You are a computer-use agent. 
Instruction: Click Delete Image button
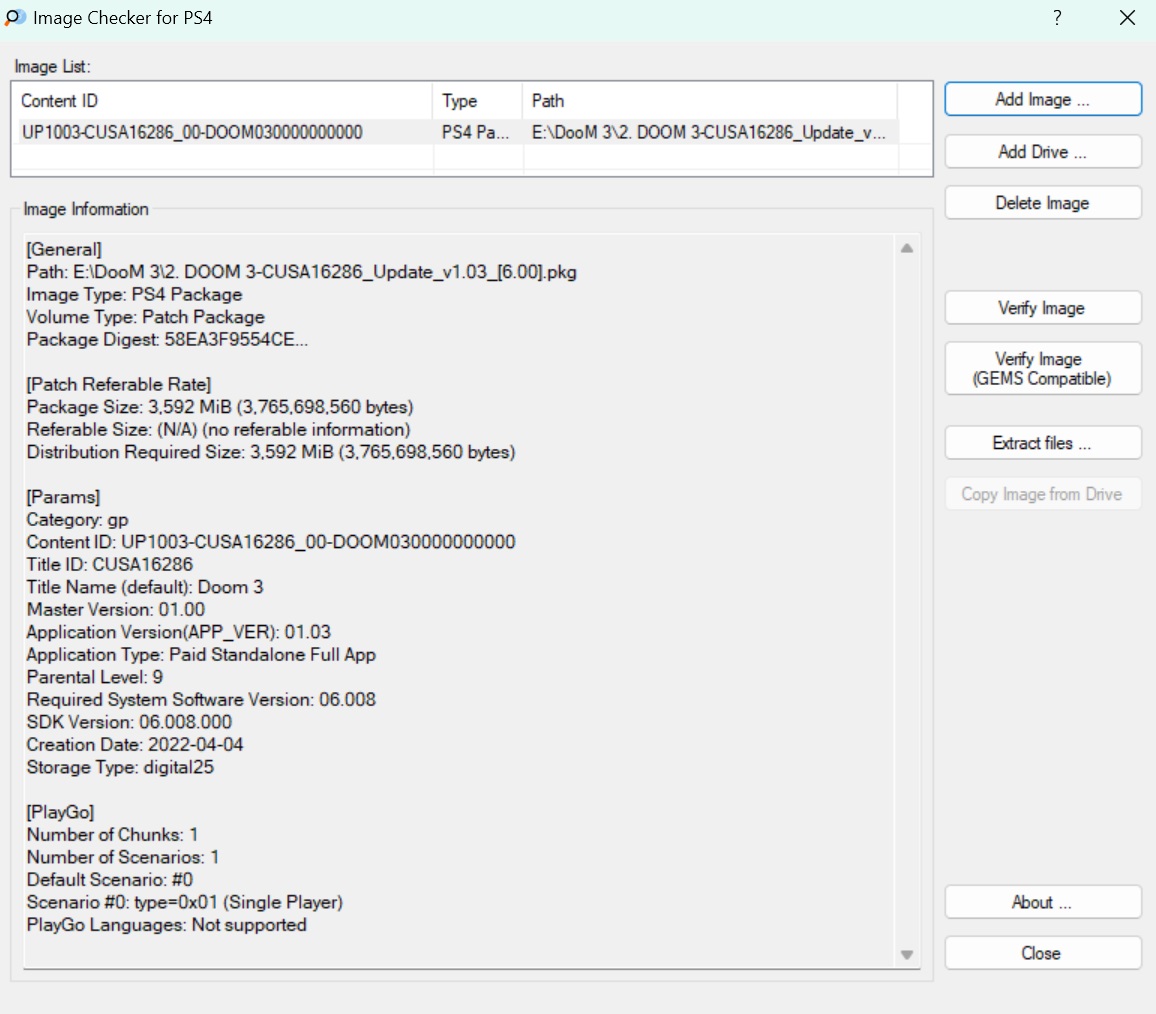click(x=1042, y=203)
